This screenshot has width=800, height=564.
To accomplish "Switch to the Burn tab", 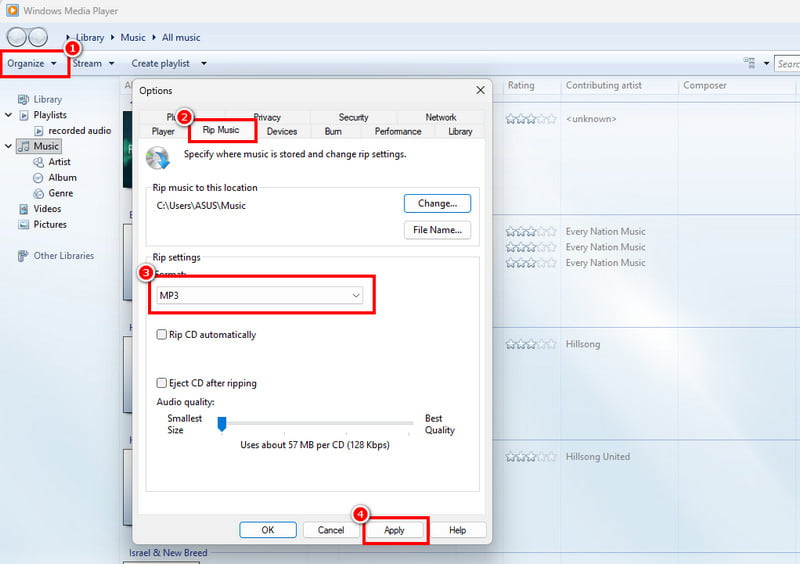I will click(333, 132).
